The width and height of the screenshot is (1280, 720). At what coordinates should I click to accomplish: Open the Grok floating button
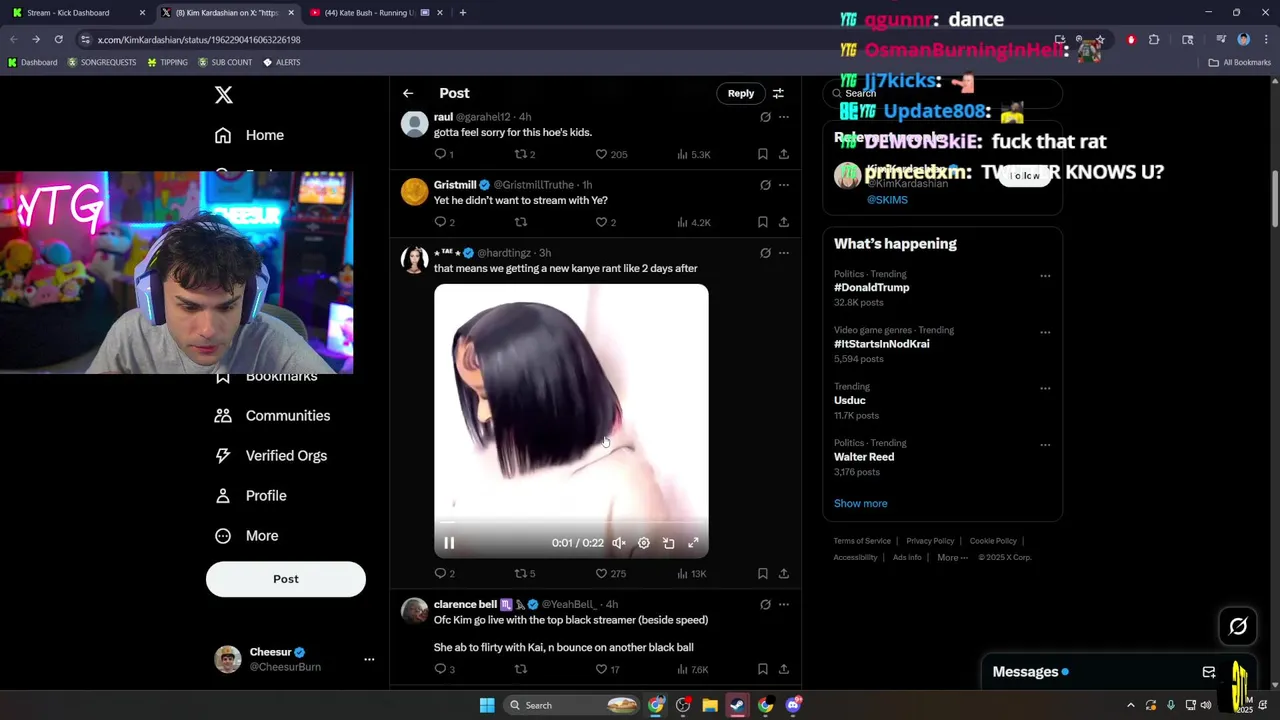tap(1238, 627)
